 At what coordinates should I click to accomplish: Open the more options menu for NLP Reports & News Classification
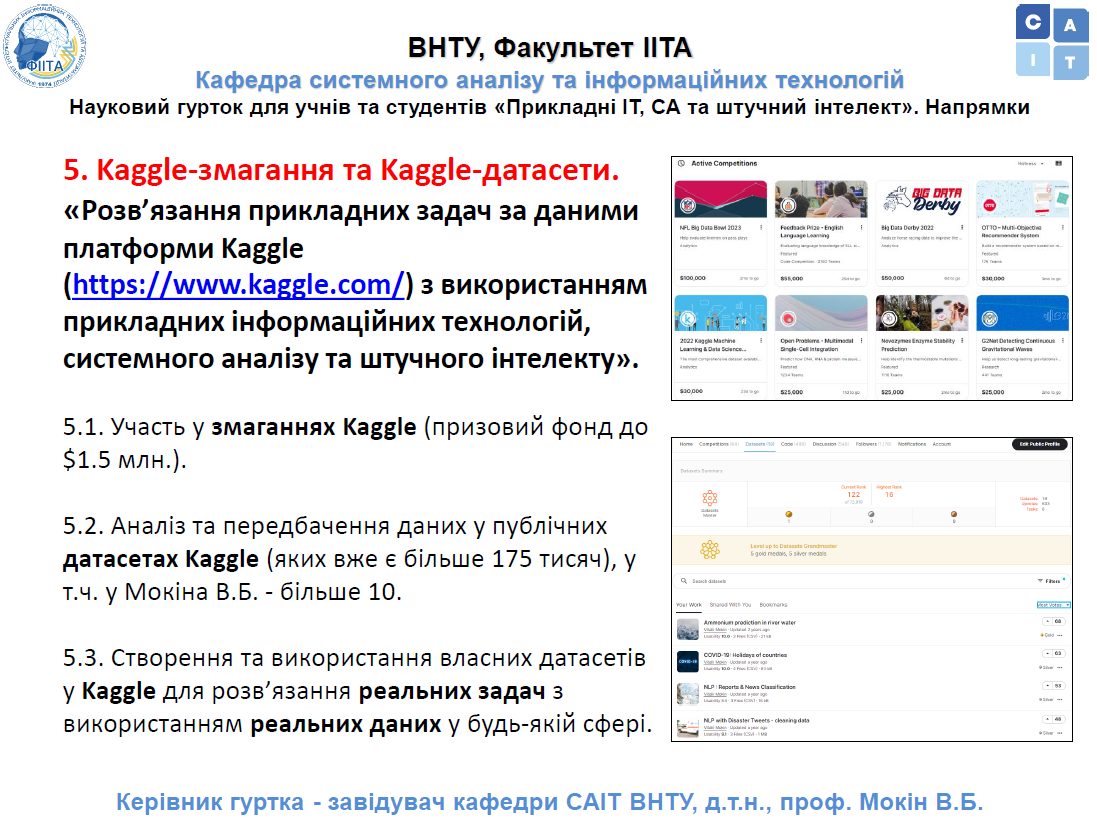(x=1060, y=700)
